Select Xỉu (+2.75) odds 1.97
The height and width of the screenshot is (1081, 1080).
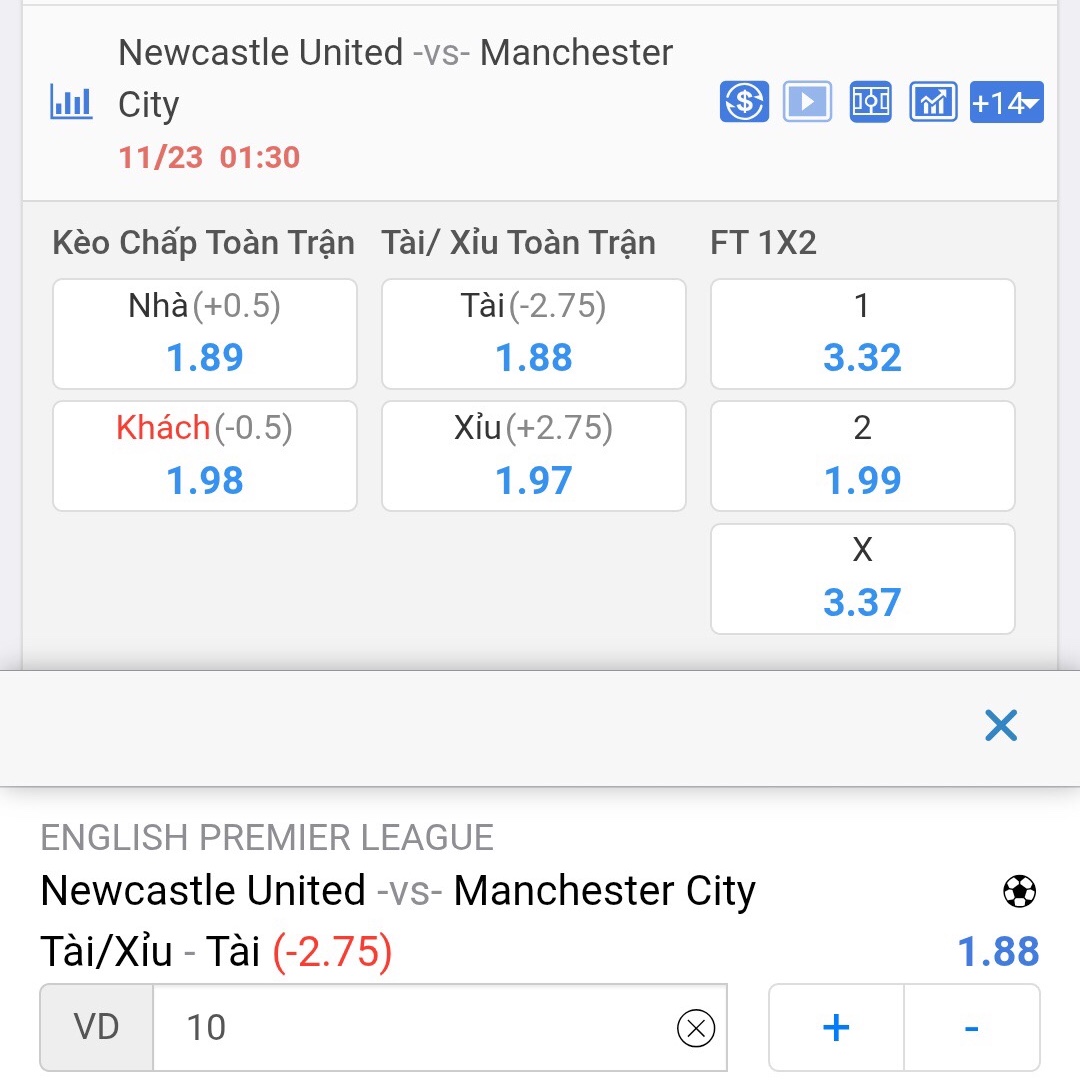pos(534,456)
